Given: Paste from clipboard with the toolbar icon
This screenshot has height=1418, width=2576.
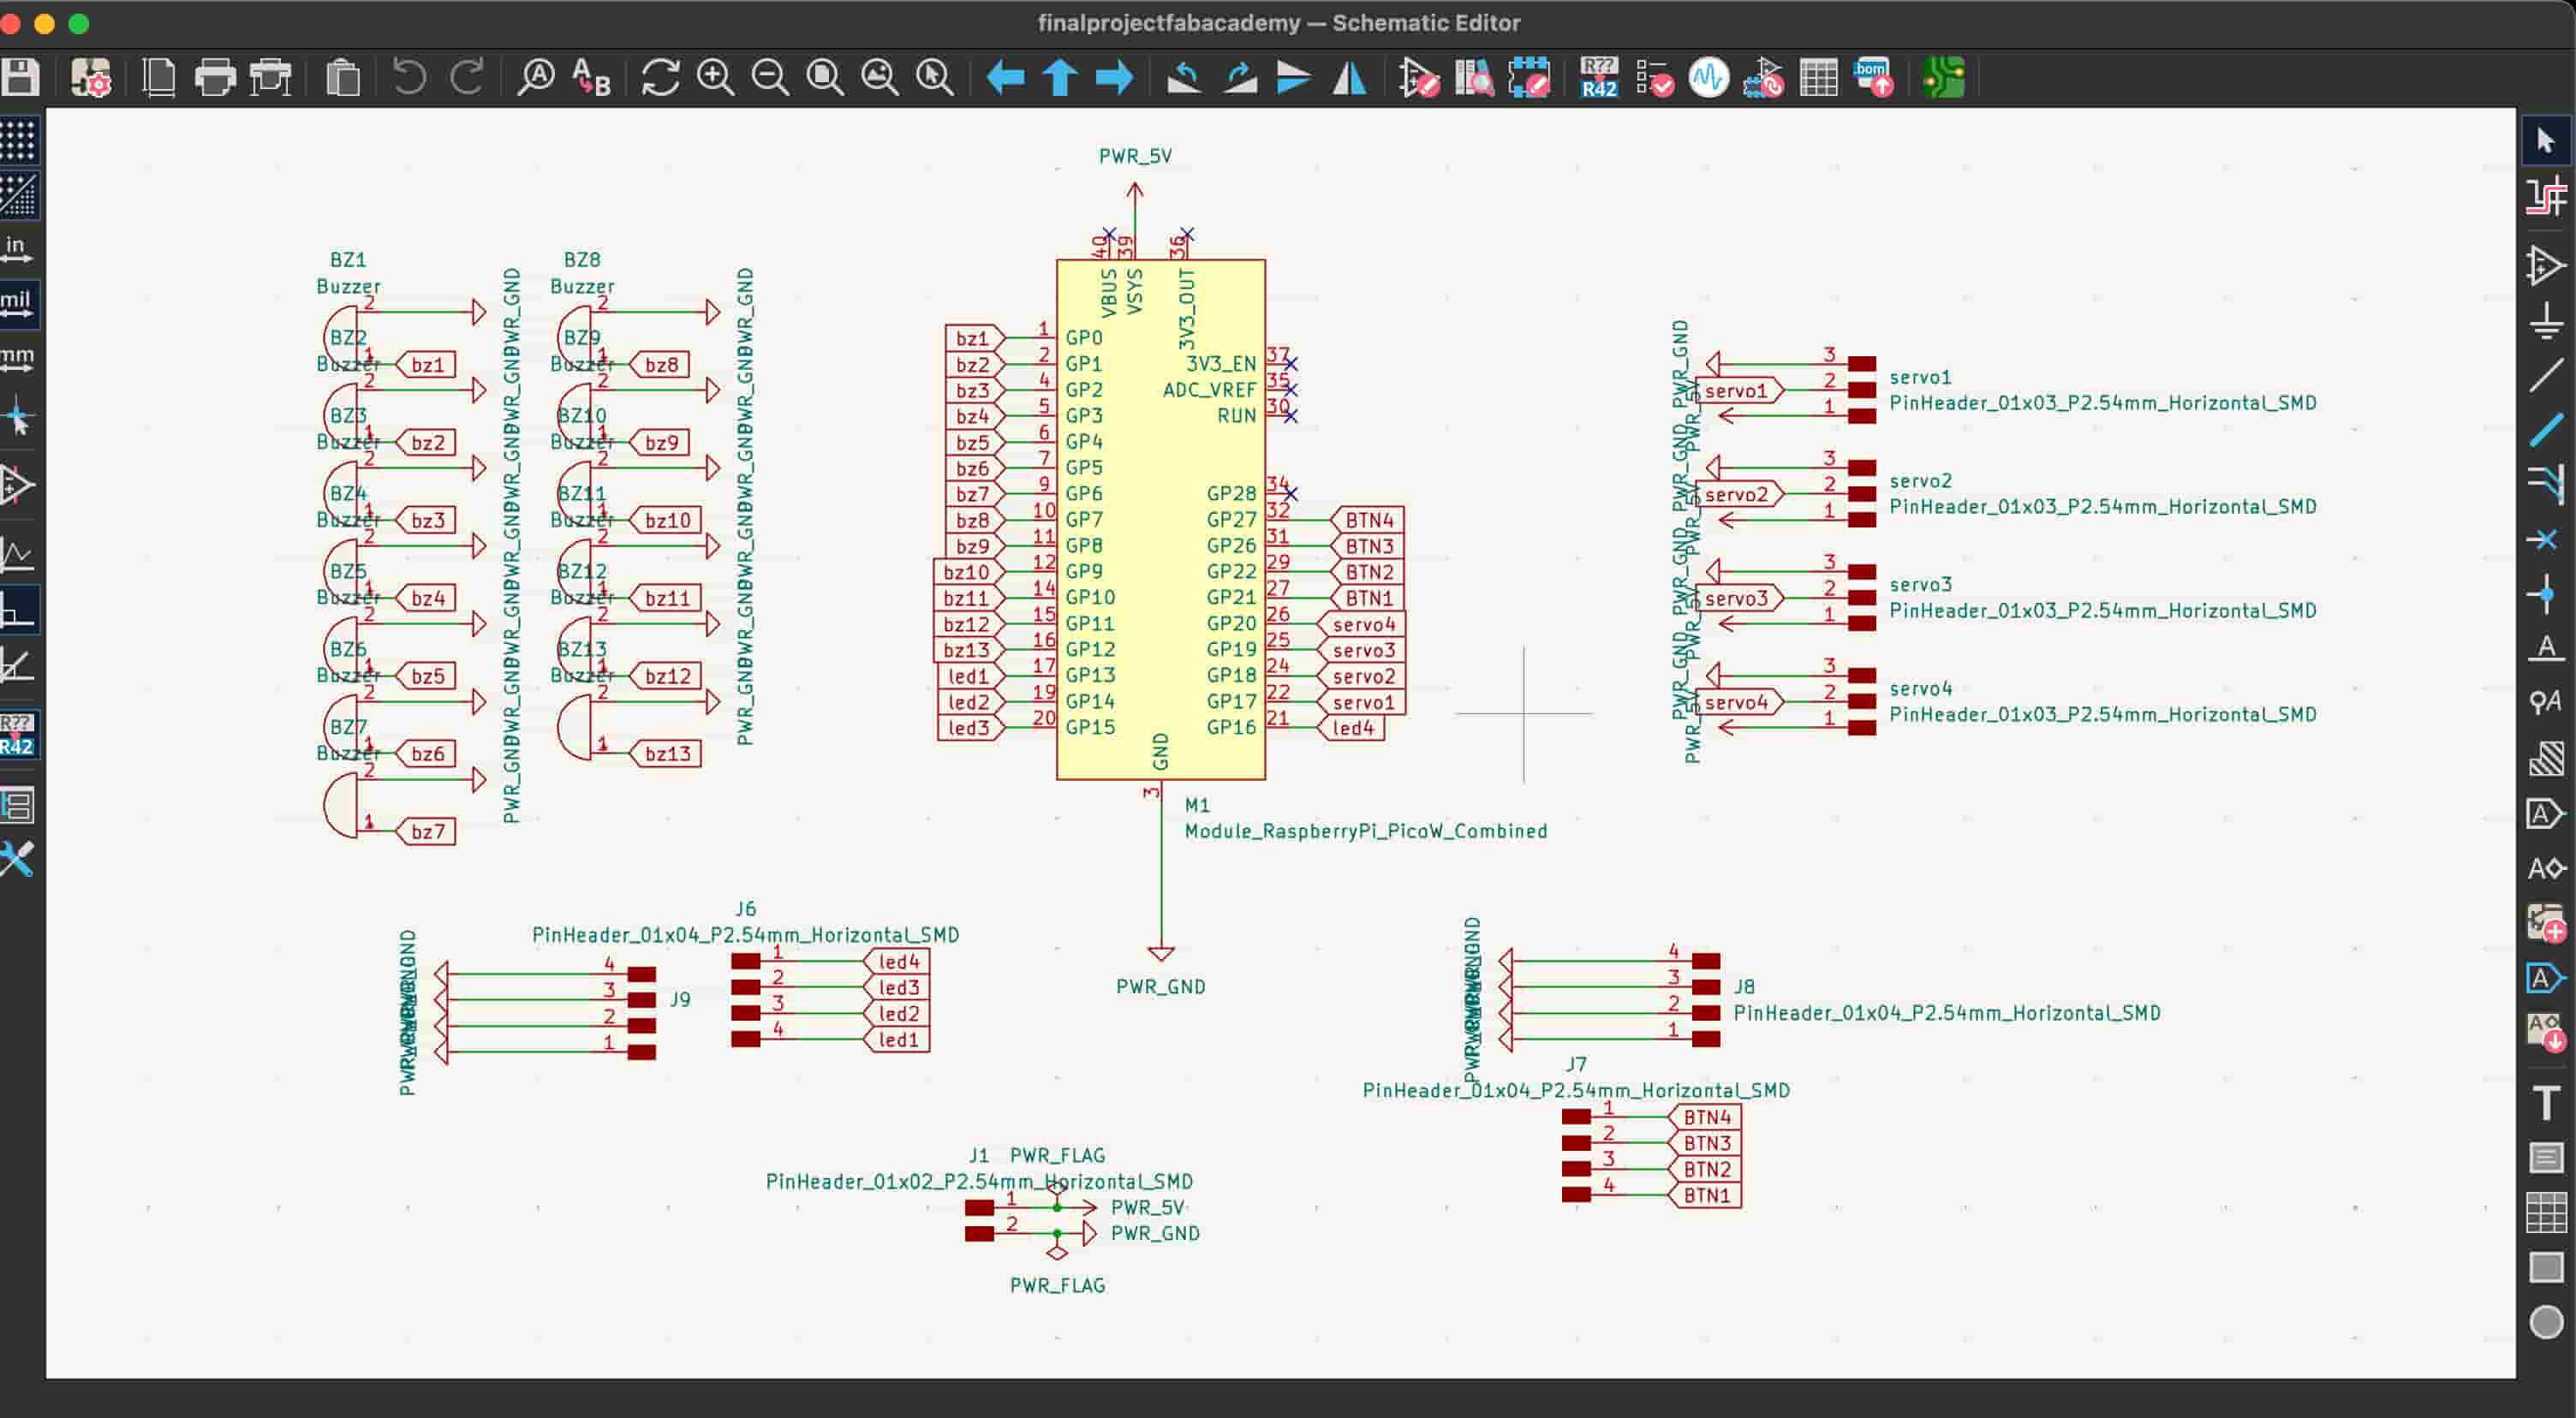Looking at the screenshot, I should point(343,77).
